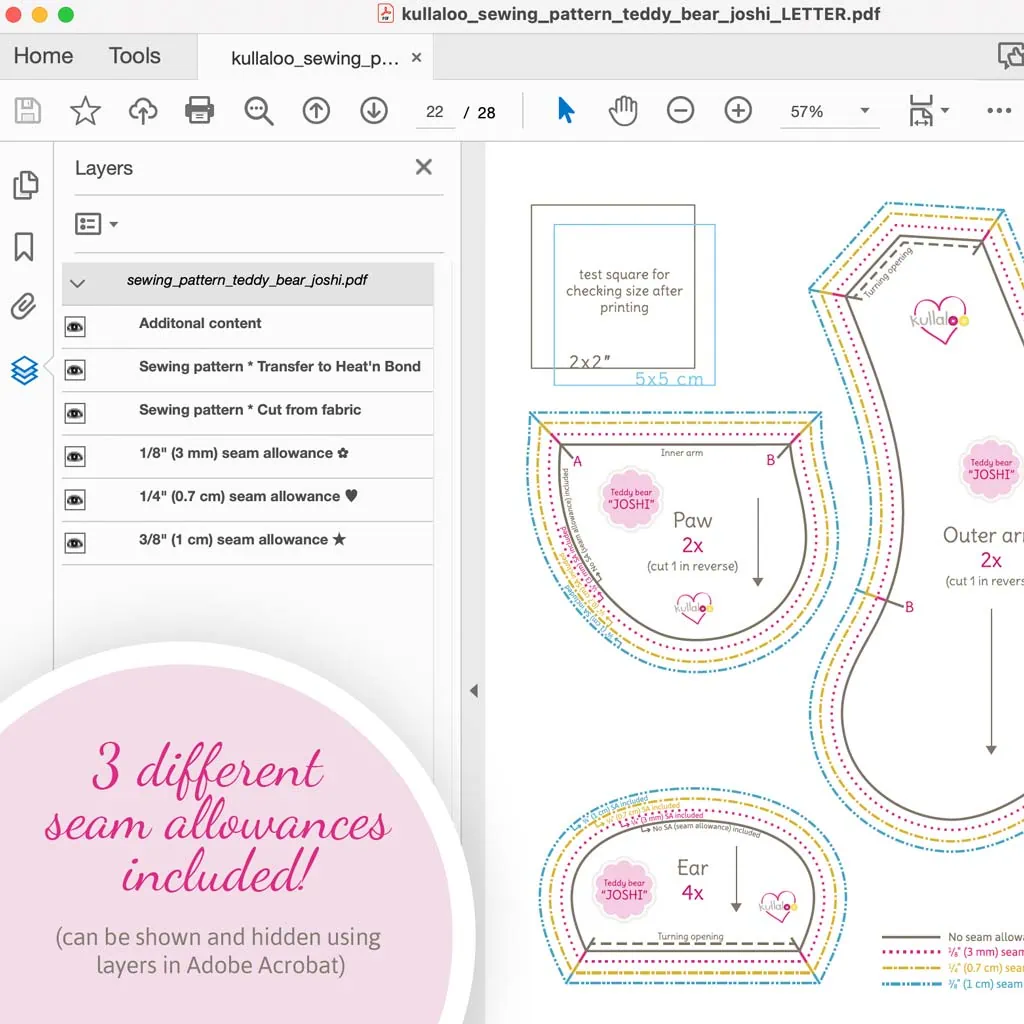This screenshot has height=1024, width=1024.
Task: Open the Find text magnifier tool
Action: pos(259,111)
